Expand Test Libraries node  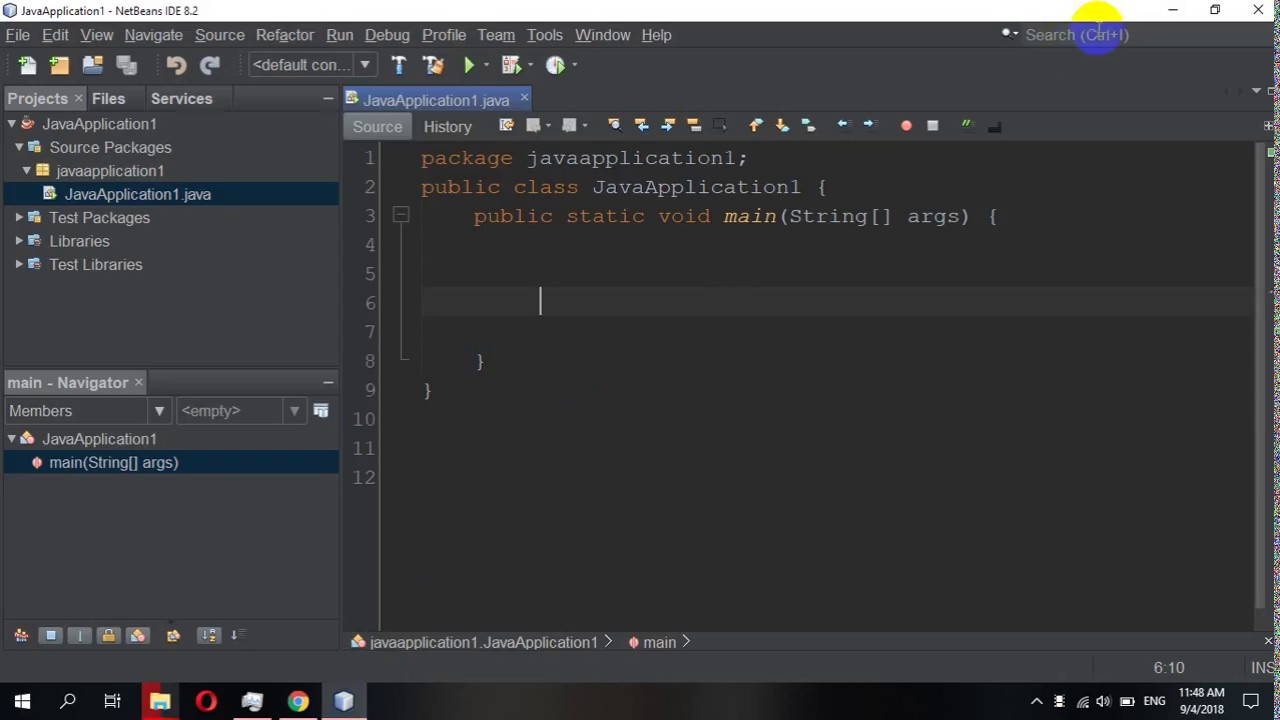tap(19, 264)
